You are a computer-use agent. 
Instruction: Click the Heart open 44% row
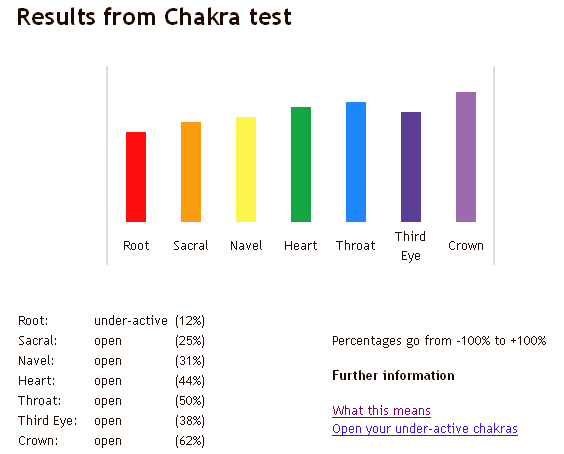[x=111, y=381]
